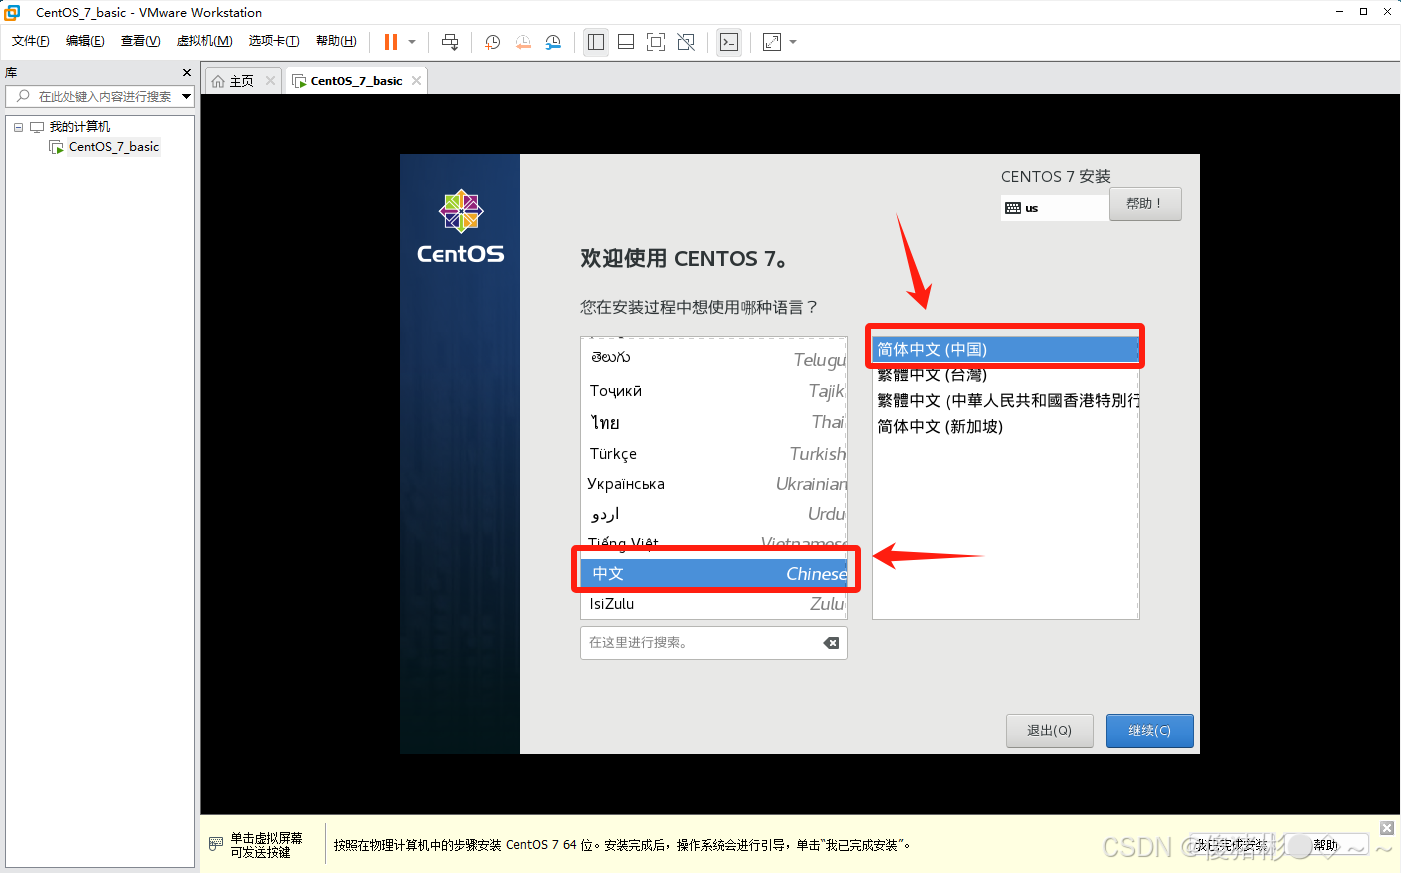Switch to the CentOS_7_basic tab
Viewport: 1401px width, 873px height.
click(x=356, y=81)
